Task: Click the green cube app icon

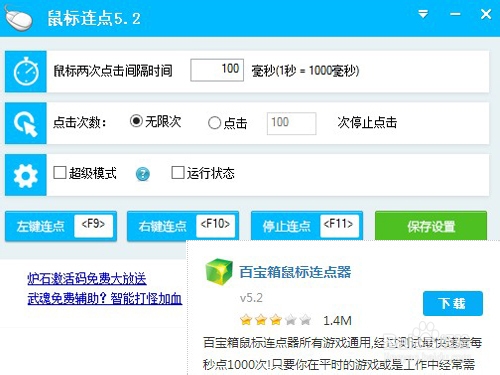Action: pos(219,272)
